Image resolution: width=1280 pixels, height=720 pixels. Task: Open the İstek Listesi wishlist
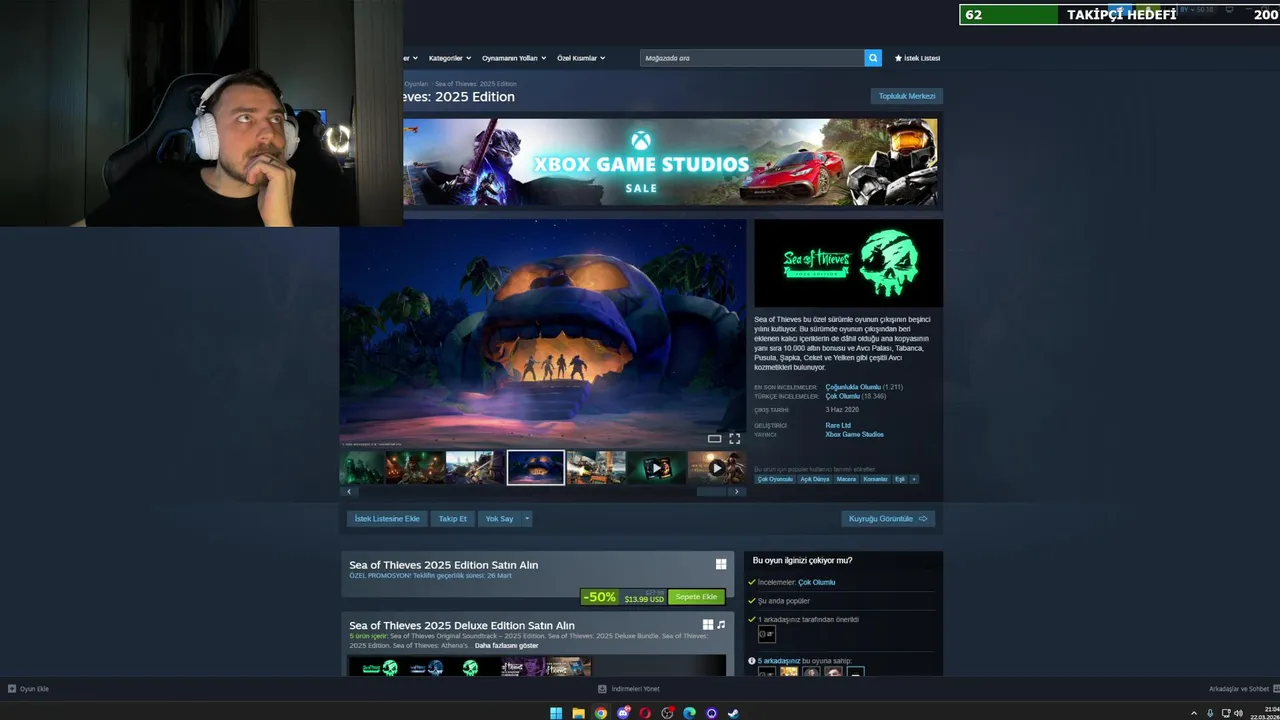point(917,58)
